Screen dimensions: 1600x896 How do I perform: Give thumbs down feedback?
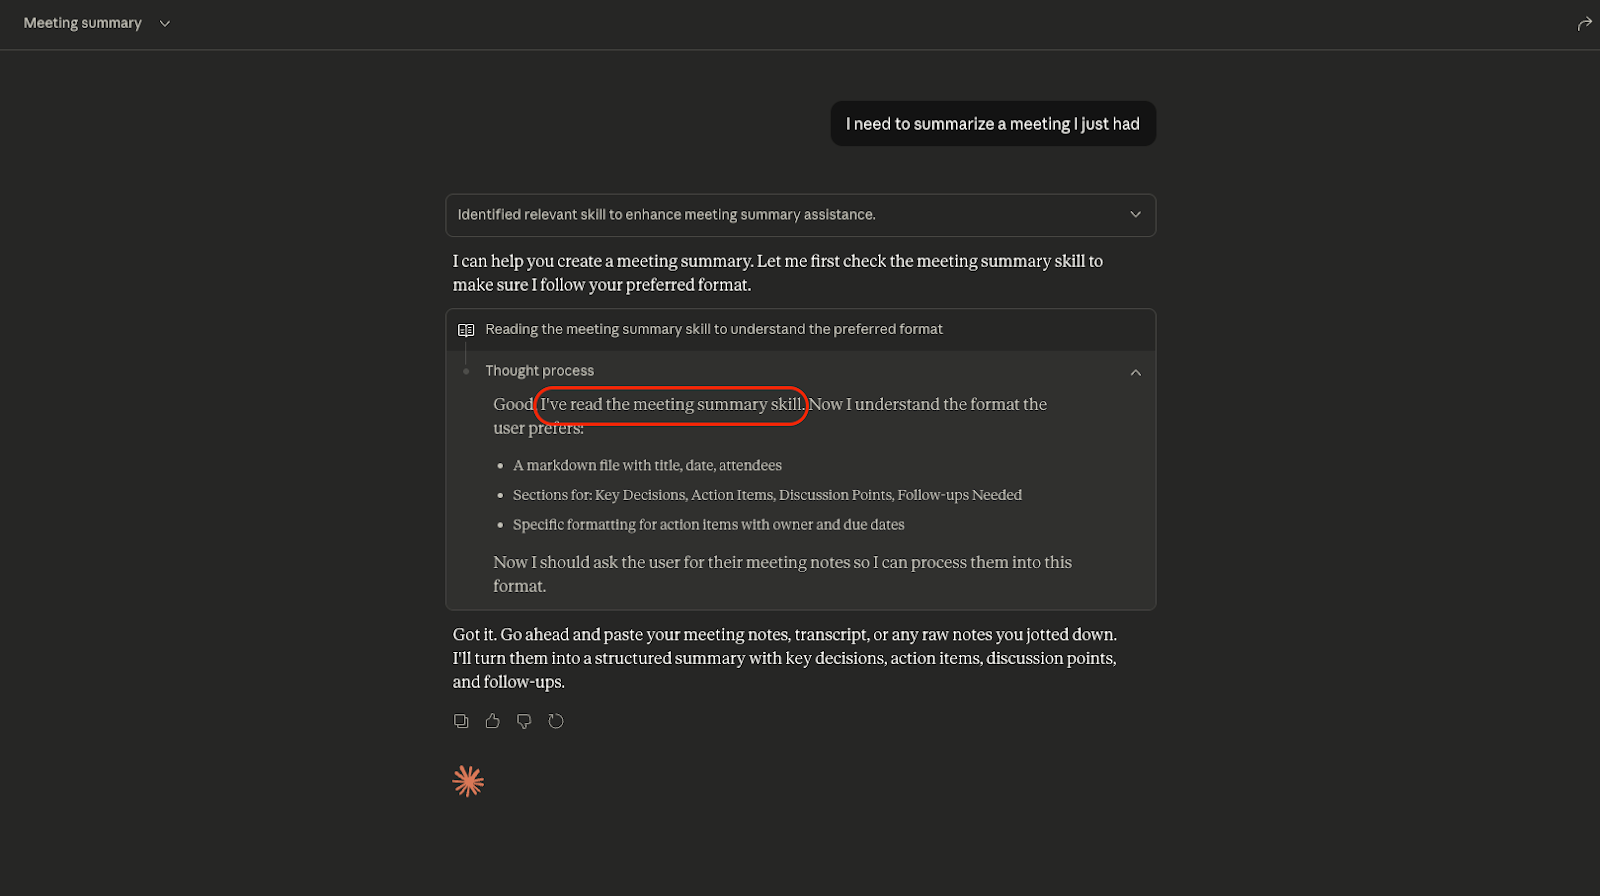click(524, 721)
